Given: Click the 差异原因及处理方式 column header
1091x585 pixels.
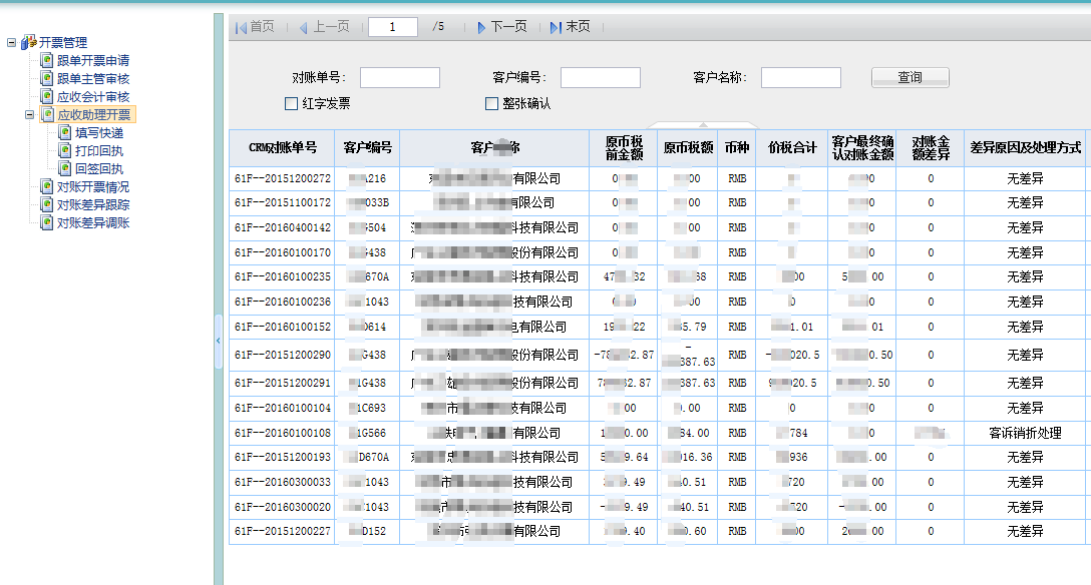Looking at the screenshot, I should (1025, 147).
